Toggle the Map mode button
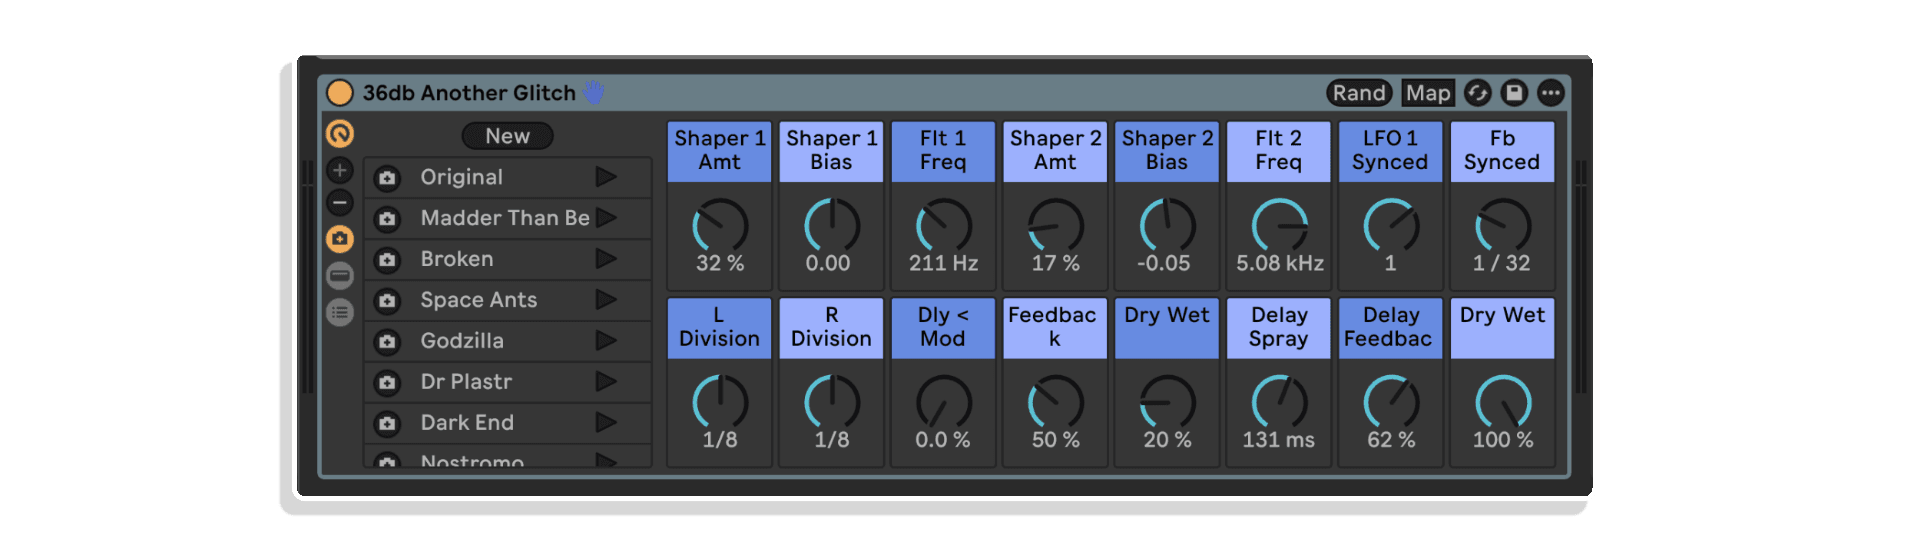Viewport: 1920px width, 551px height. click(1428, 93)
